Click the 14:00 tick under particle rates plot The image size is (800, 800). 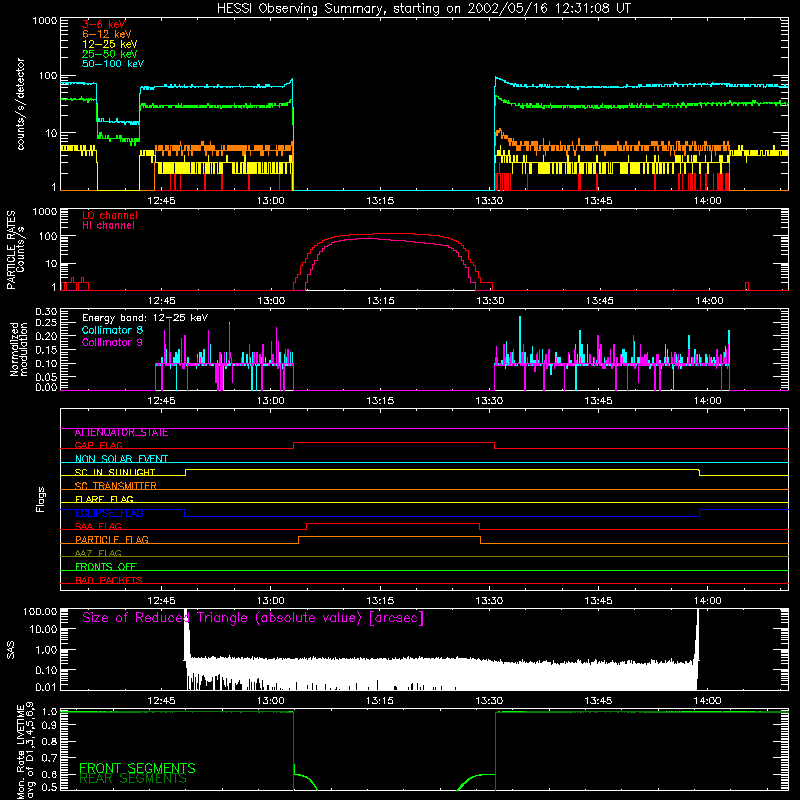tap(709, 301)
